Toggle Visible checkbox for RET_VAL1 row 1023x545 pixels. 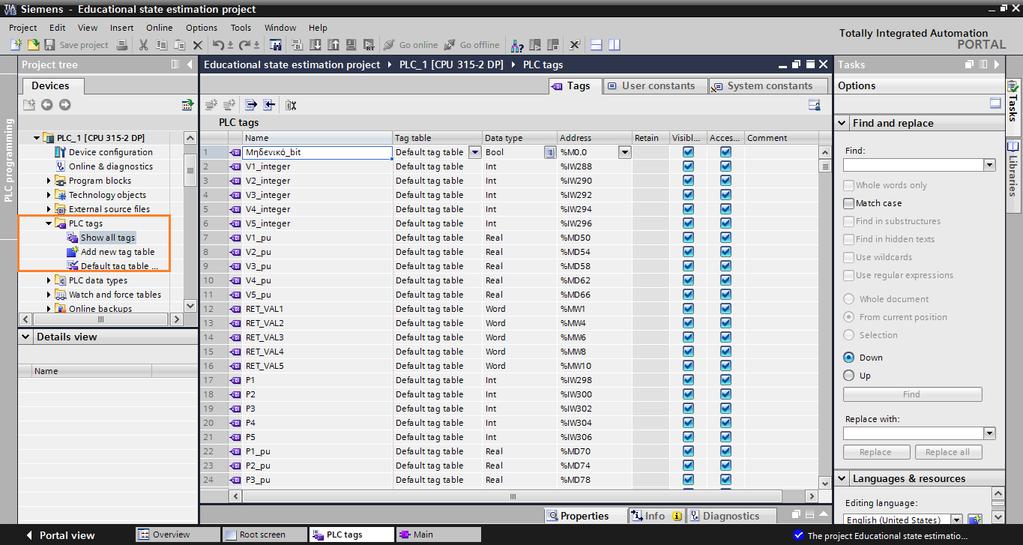tap(688, 309)
